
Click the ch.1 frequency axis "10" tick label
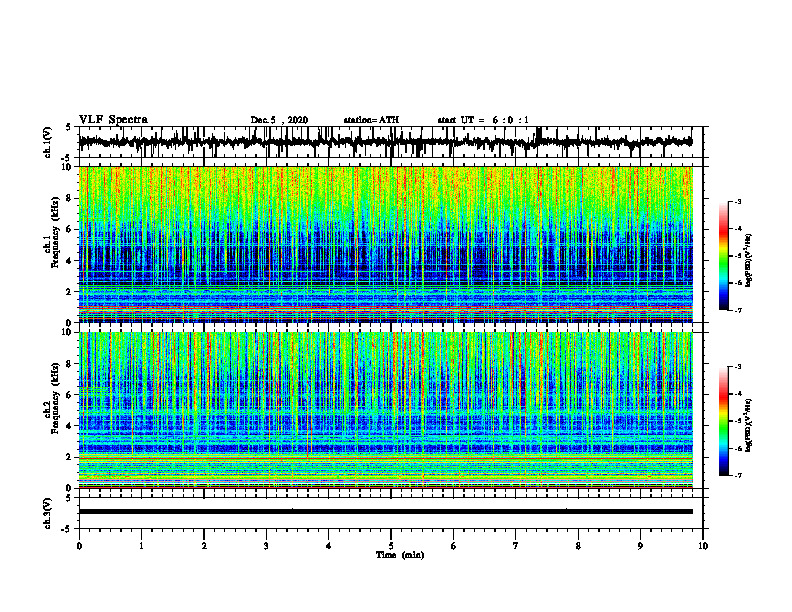(67, 167)
